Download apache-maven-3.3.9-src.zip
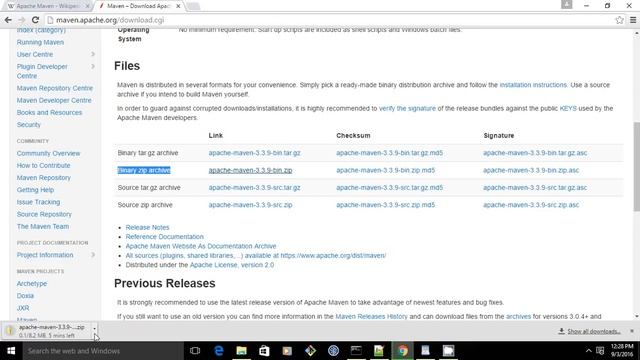 (x=250, y=205)
